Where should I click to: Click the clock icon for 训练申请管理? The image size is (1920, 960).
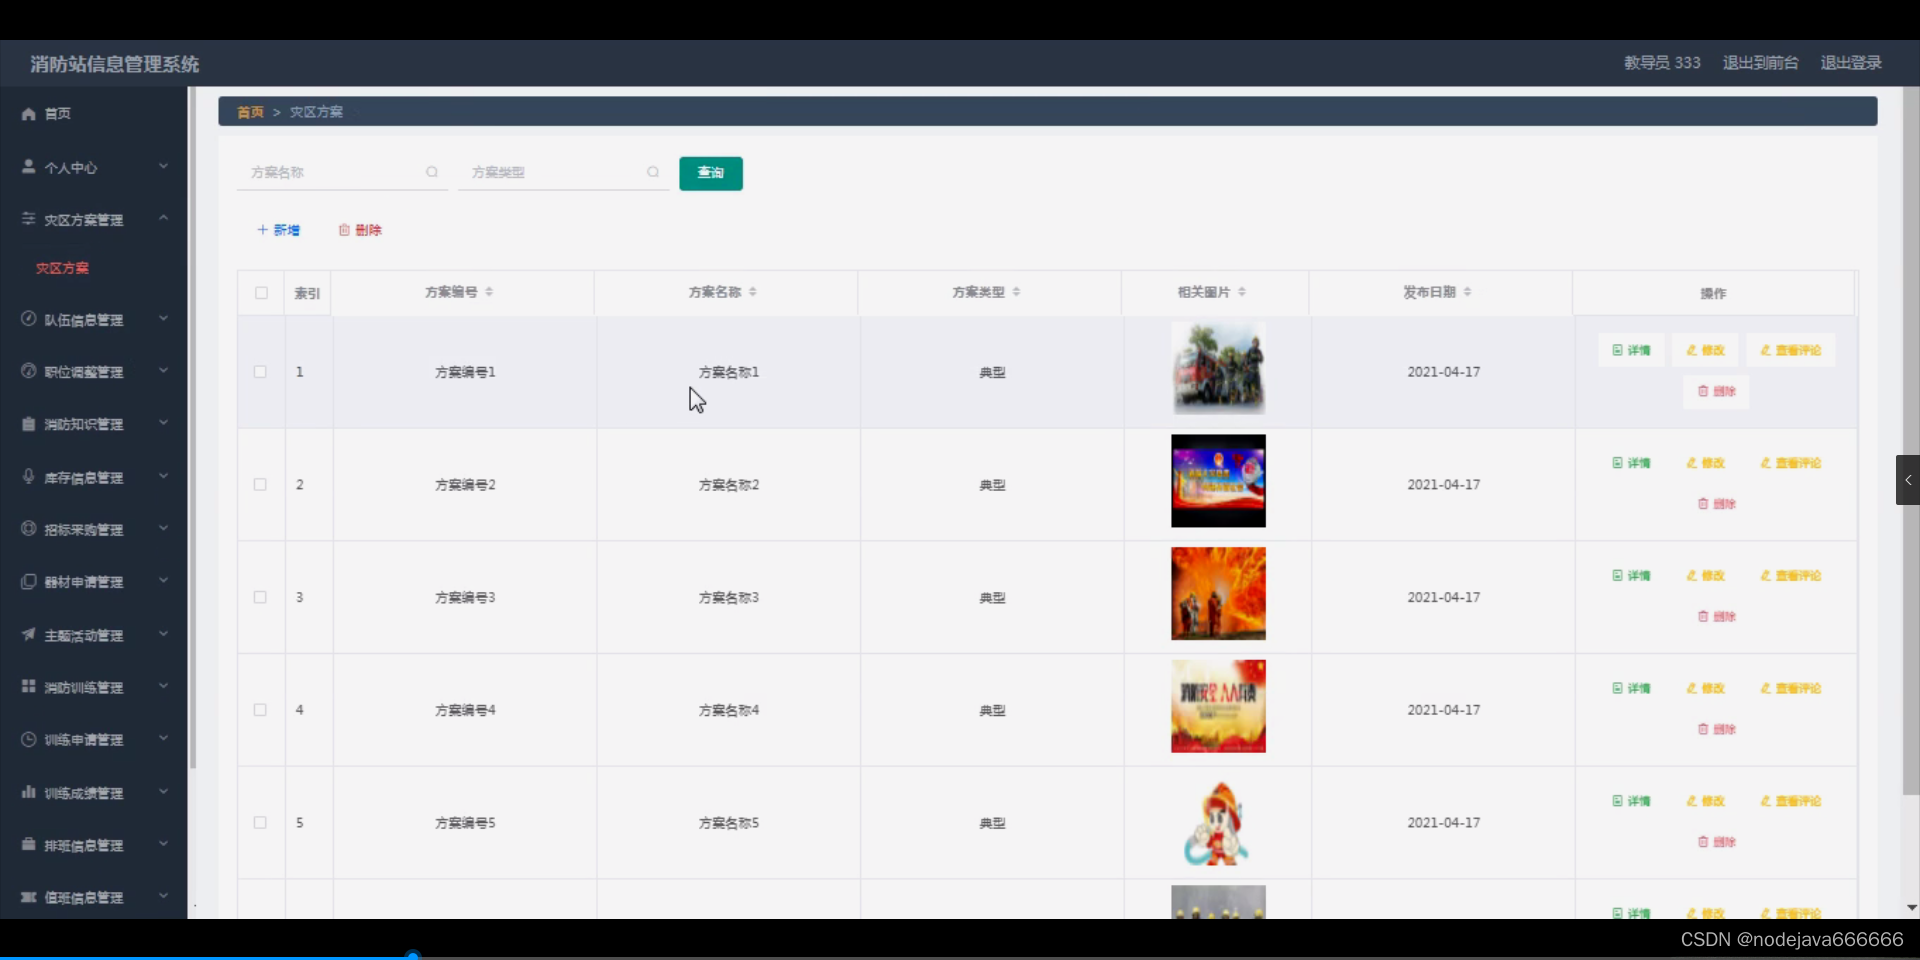[x=29, y=739]
